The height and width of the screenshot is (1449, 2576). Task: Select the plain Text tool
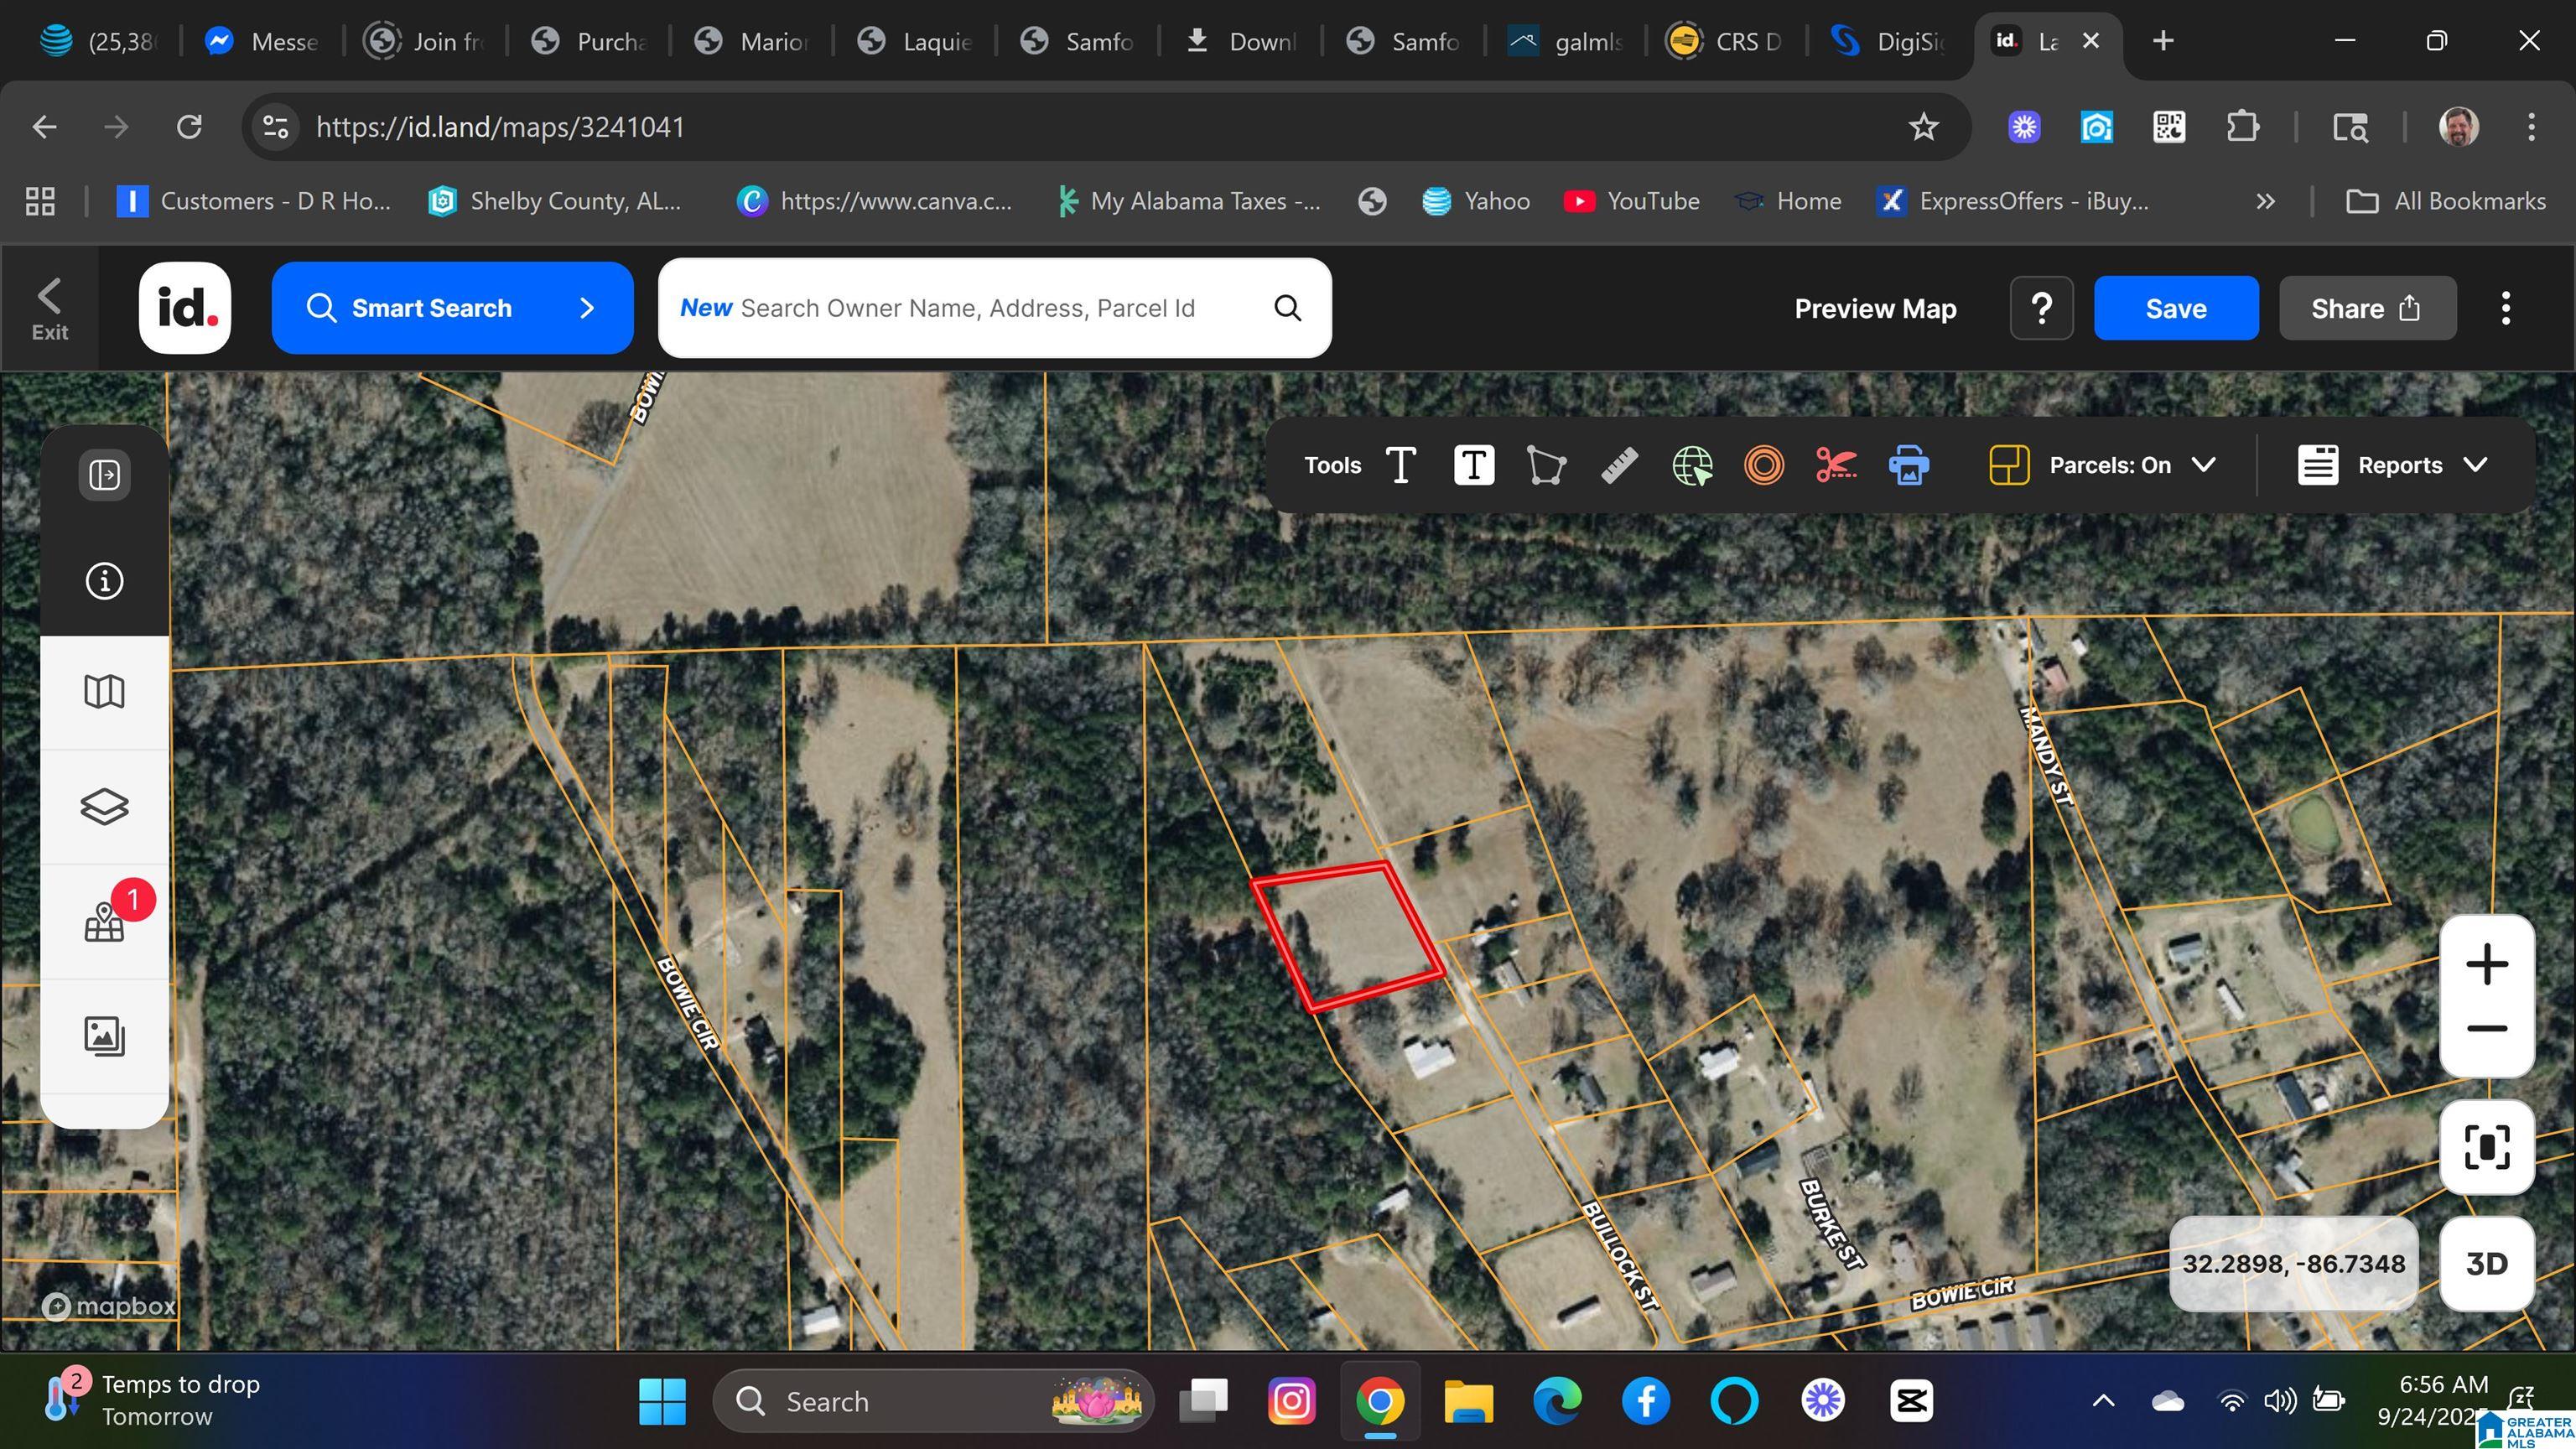(x=1401, y=465)
